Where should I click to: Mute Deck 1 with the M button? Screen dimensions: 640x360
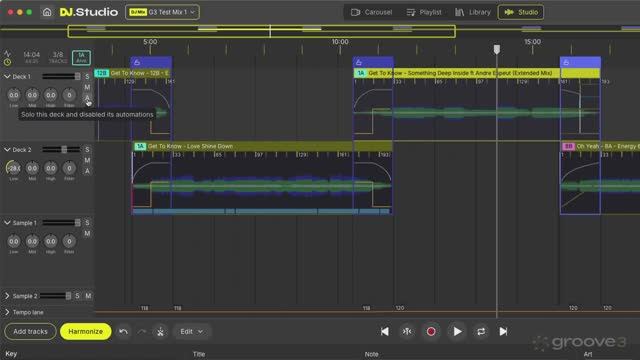87,87
